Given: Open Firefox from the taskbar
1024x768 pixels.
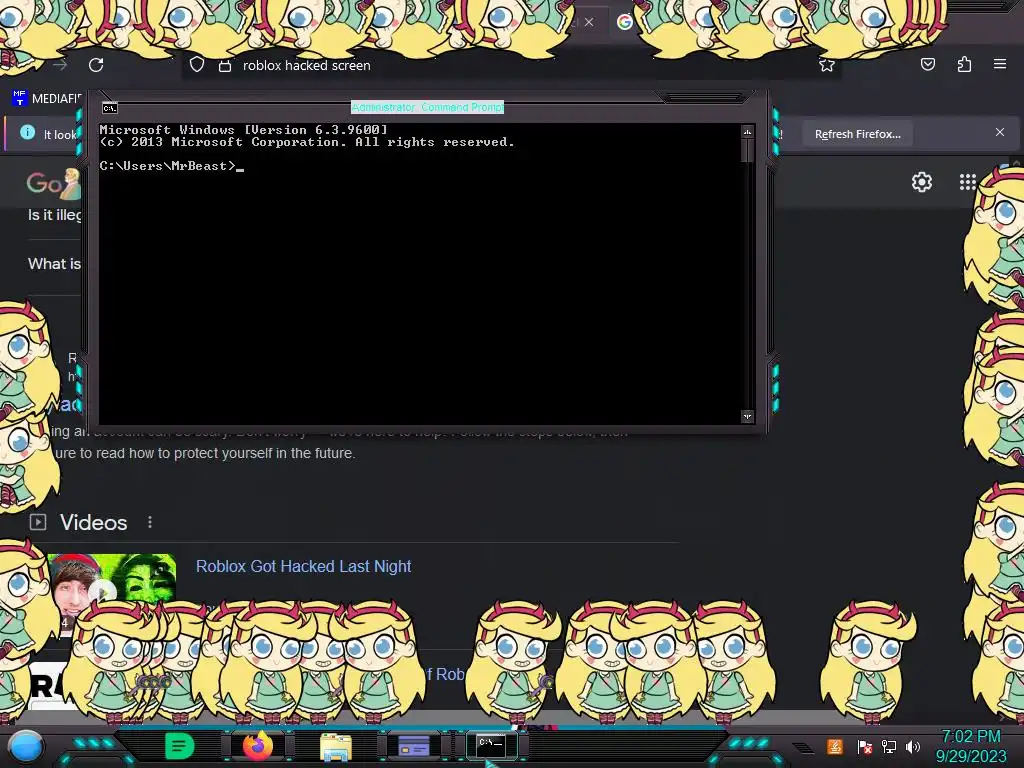Looking at the screenshot, I should pos(257,746).
